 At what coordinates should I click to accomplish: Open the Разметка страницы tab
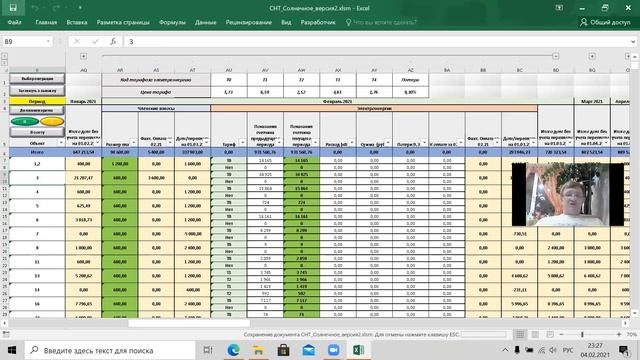coord(123,22)
